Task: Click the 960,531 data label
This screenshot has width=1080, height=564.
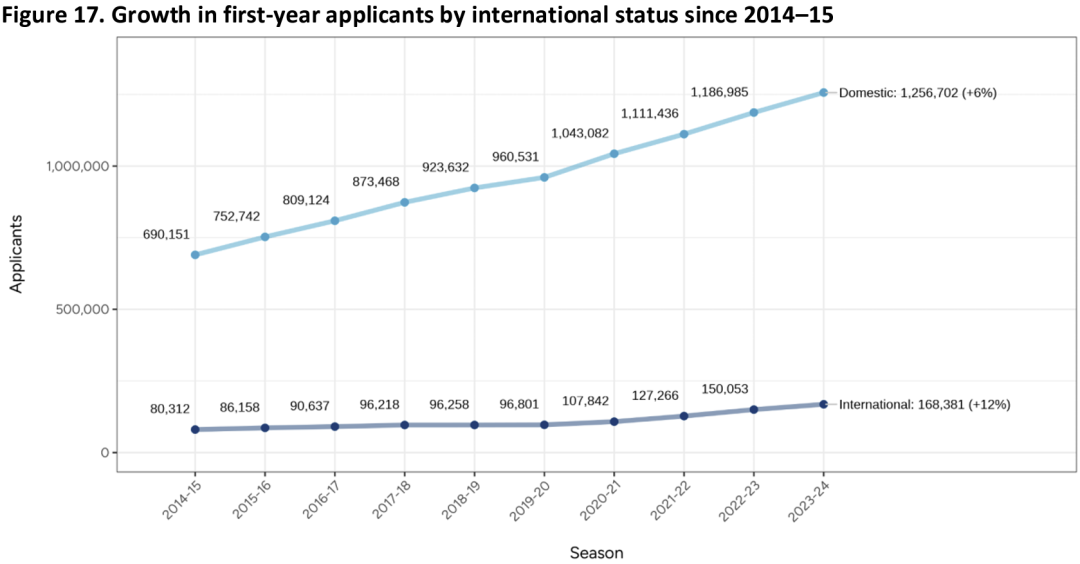Action: point(515,157)
